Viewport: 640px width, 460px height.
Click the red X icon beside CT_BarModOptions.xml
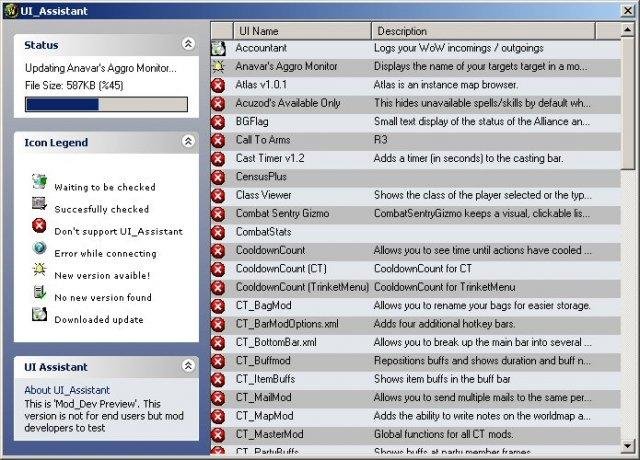(218, 324)
